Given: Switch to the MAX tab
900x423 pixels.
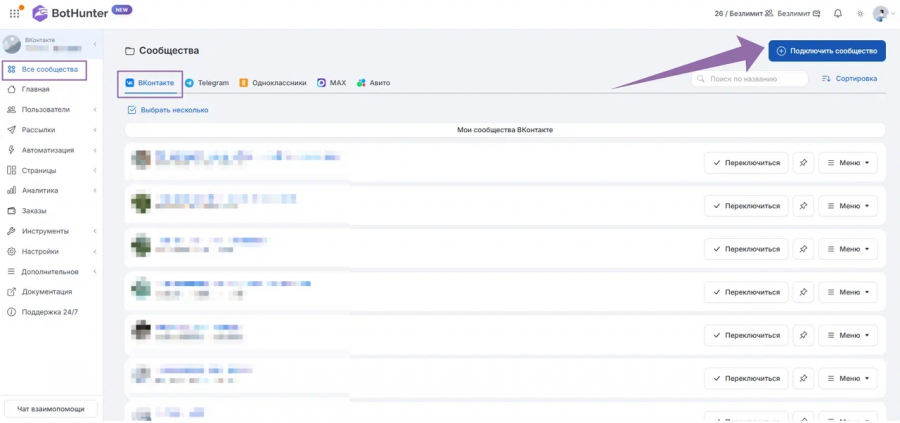Looking at the screenshot, I should coord(332,83).
